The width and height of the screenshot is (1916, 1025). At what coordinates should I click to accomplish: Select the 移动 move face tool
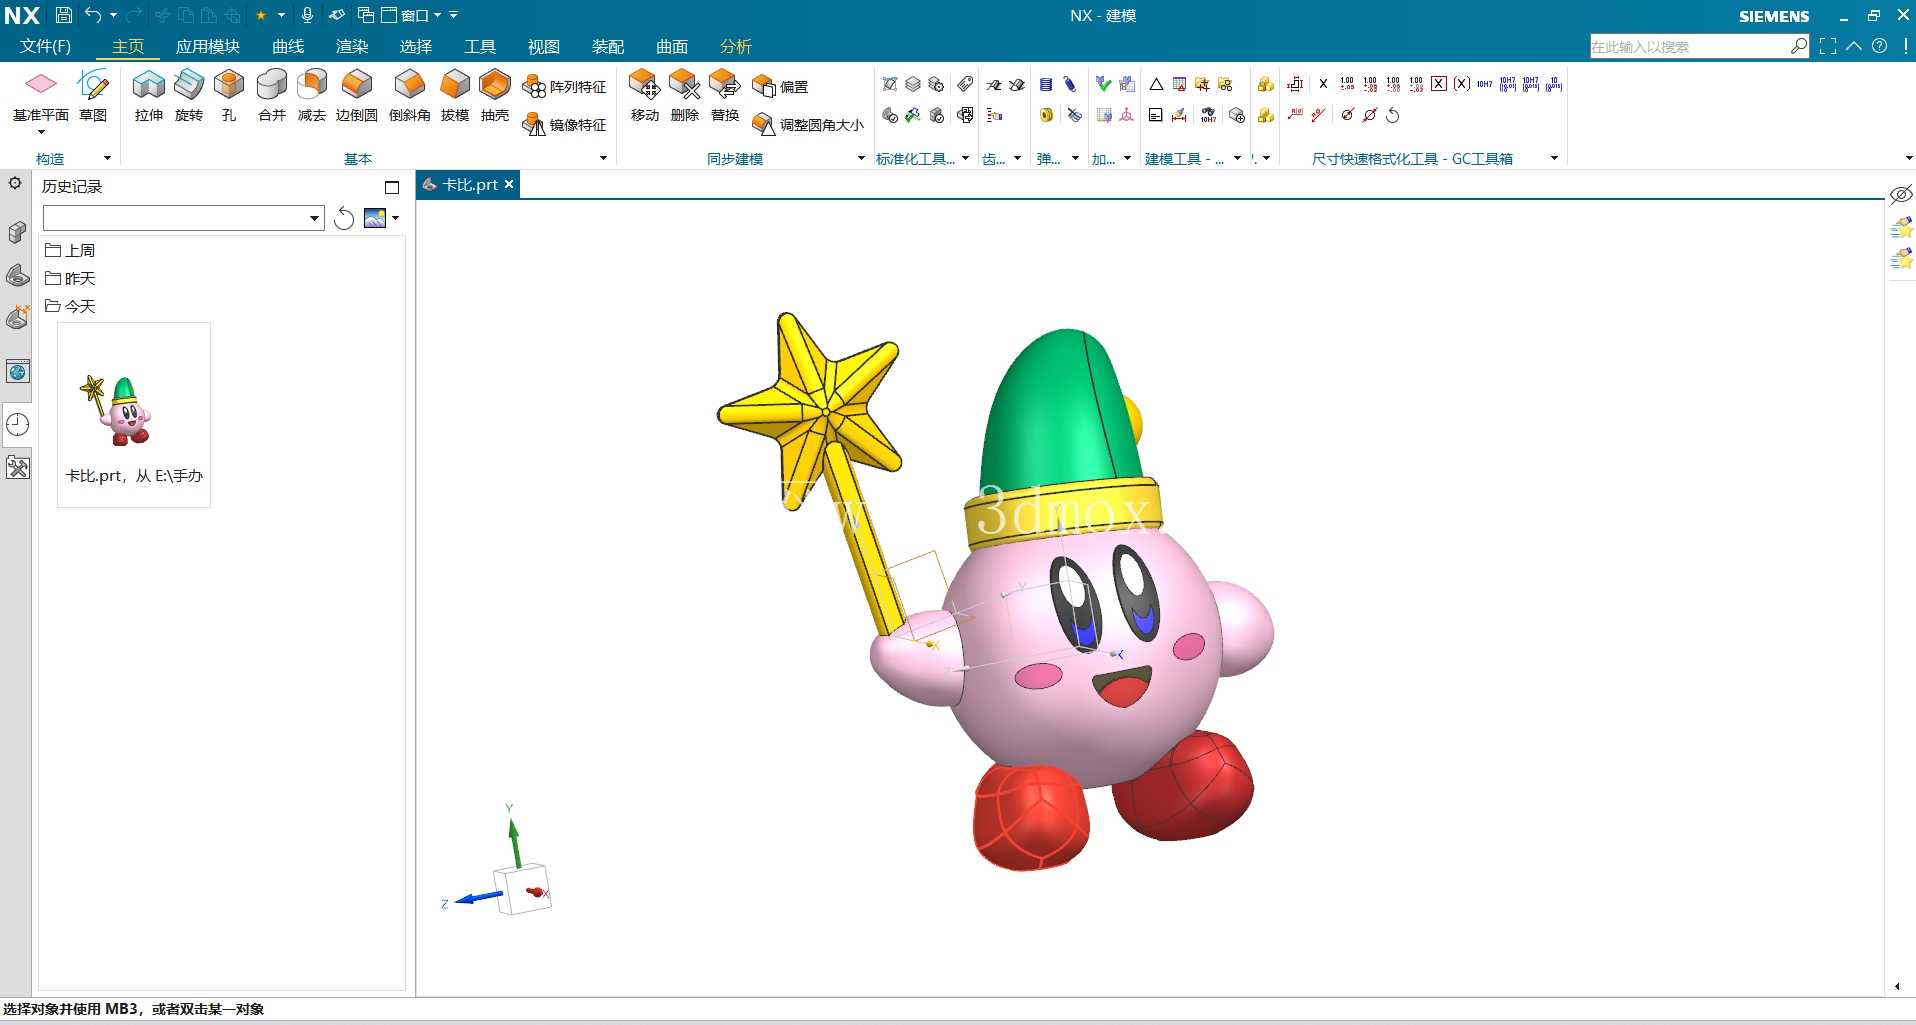[x=645, y=96]
